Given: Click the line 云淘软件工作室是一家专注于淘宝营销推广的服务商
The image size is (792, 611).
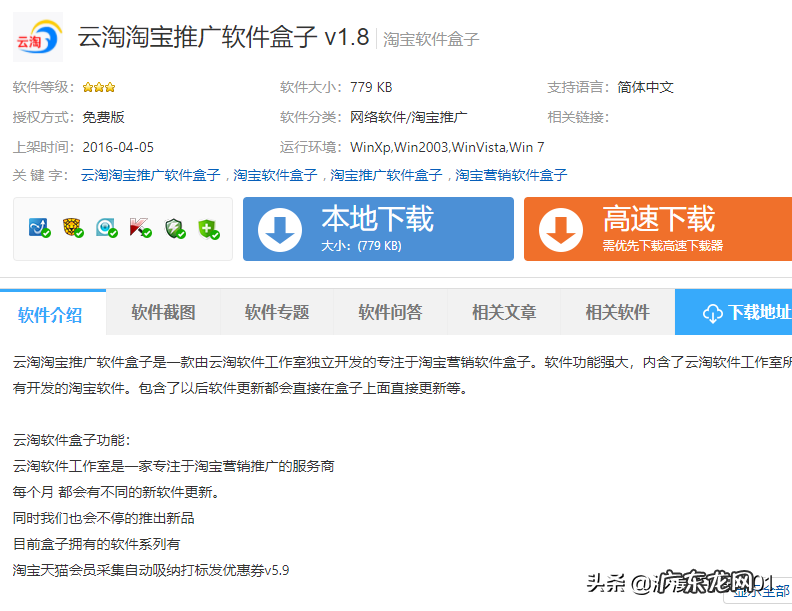Looking at the screenshot, I should (173, 466).
